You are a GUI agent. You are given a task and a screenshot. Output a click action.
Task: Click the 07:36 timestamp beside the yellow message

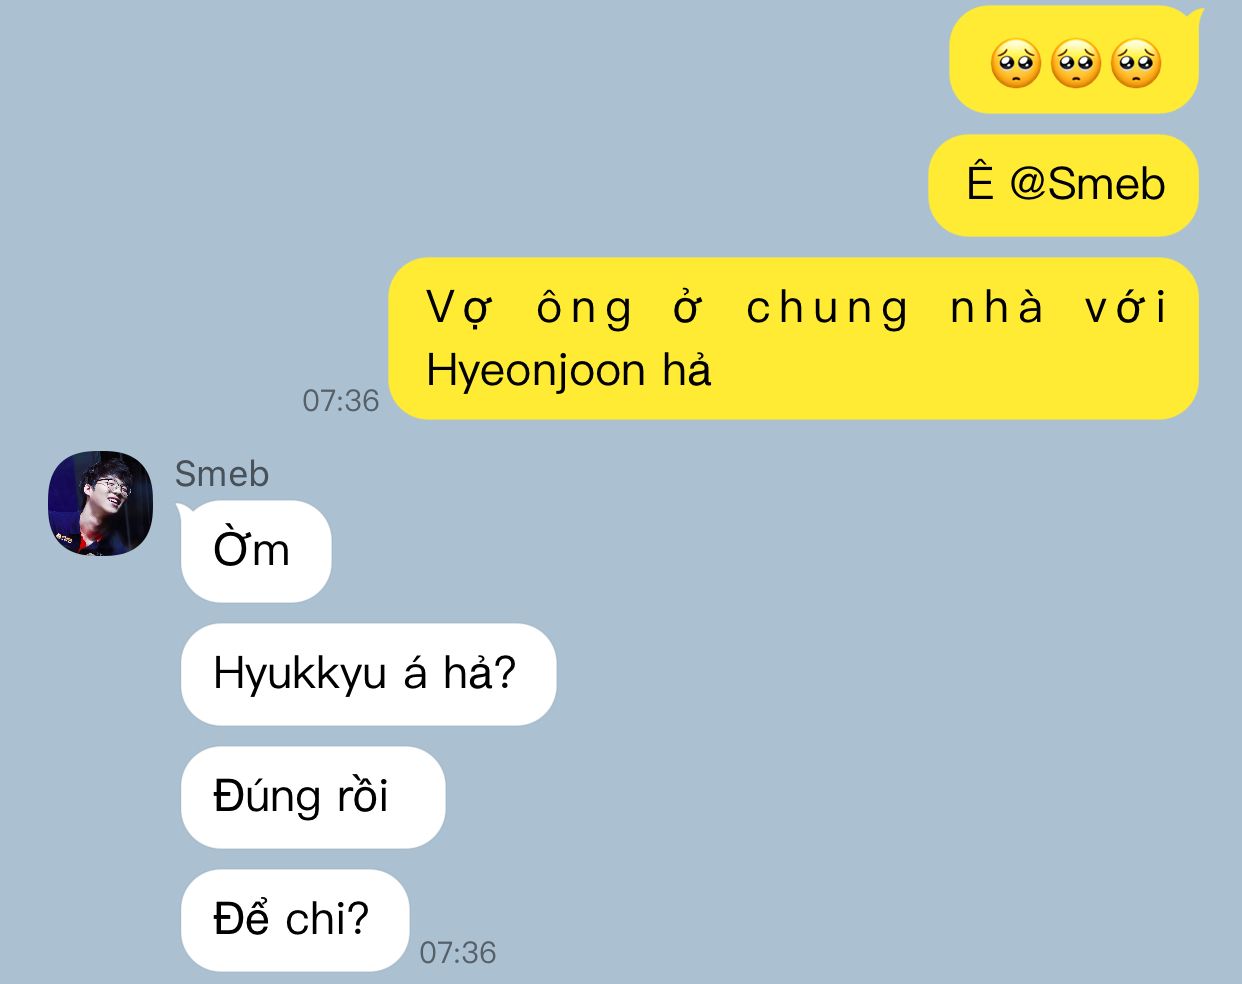click(x=341, y=401)
